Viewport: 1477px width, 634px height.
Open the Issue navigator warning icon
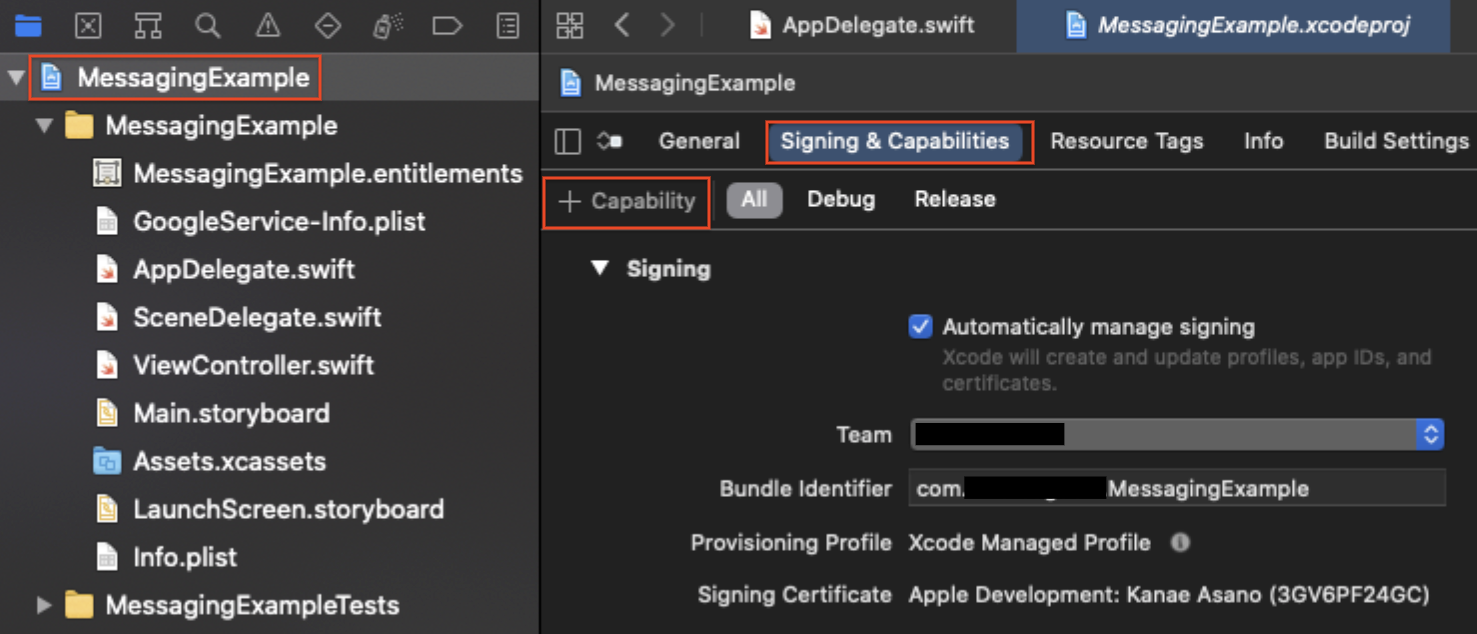268,26
